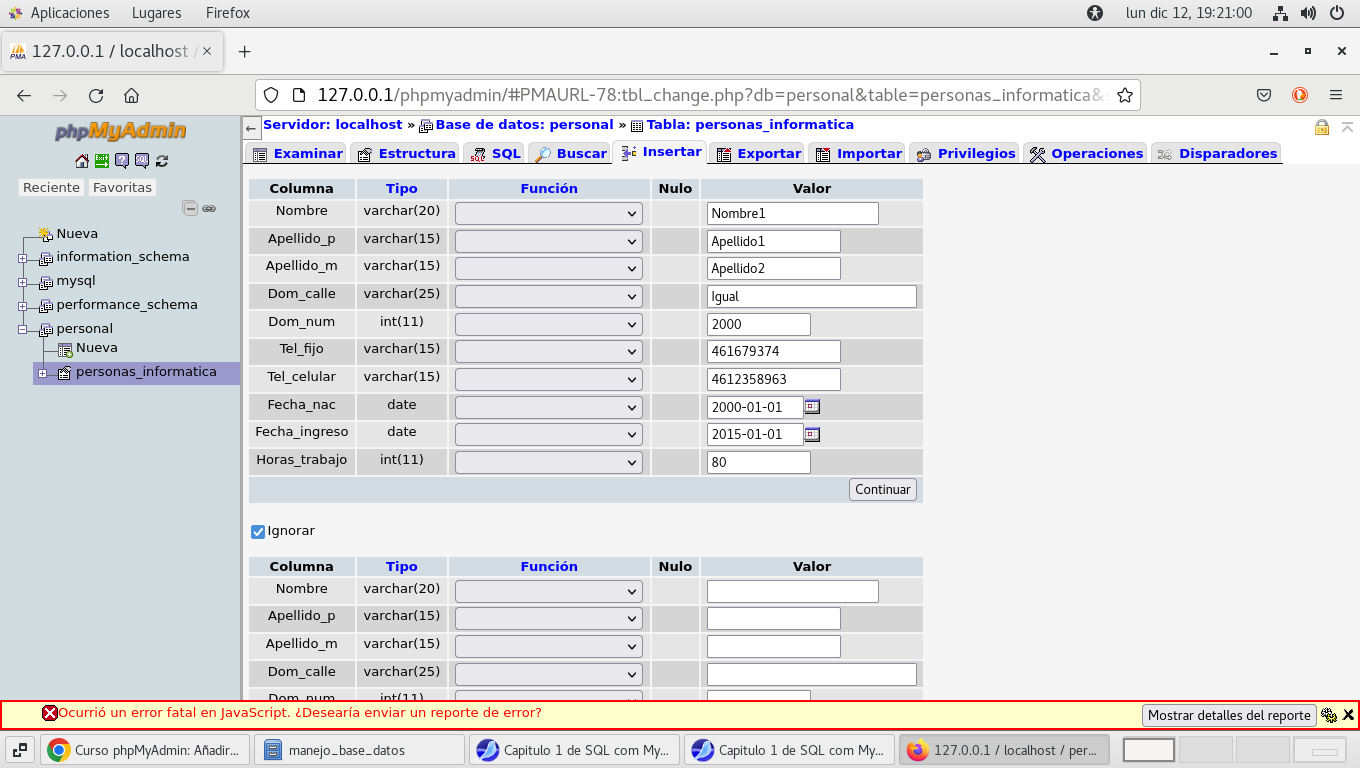The width and height of the screenshot is (1360, 768).
Task: Collapse the personal database tree node
Action: pyautogui.click(x=22, y=329)
